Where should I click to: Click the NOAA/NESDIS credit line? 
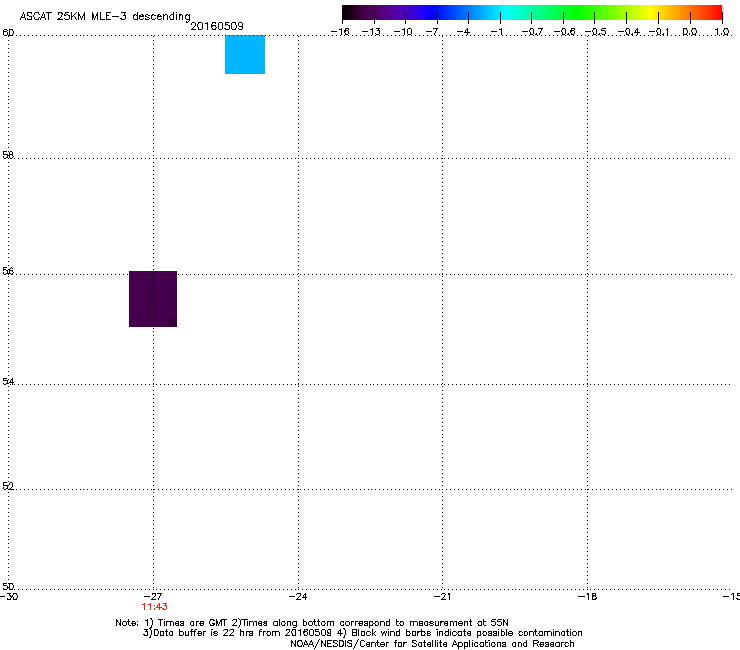(x=432, y=644)
